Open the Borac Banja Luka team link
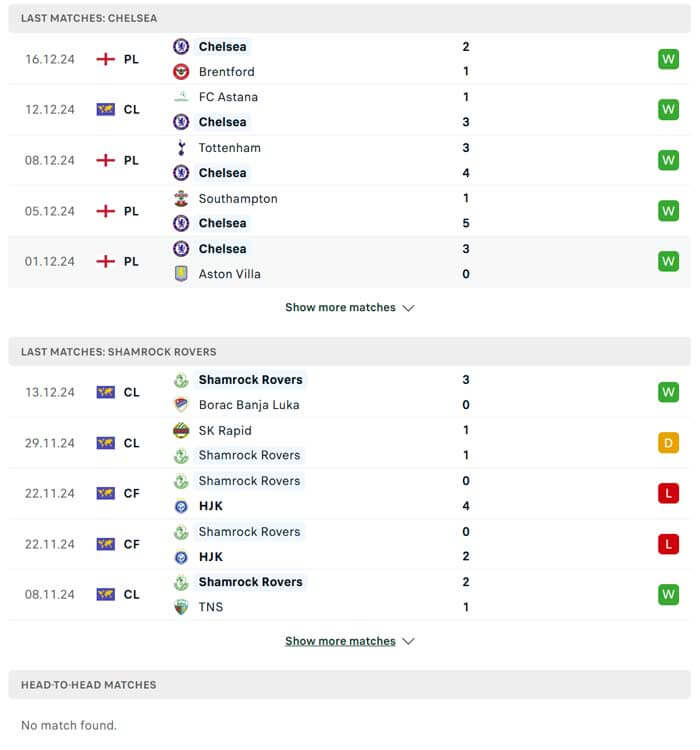 [x=248, y=405]
